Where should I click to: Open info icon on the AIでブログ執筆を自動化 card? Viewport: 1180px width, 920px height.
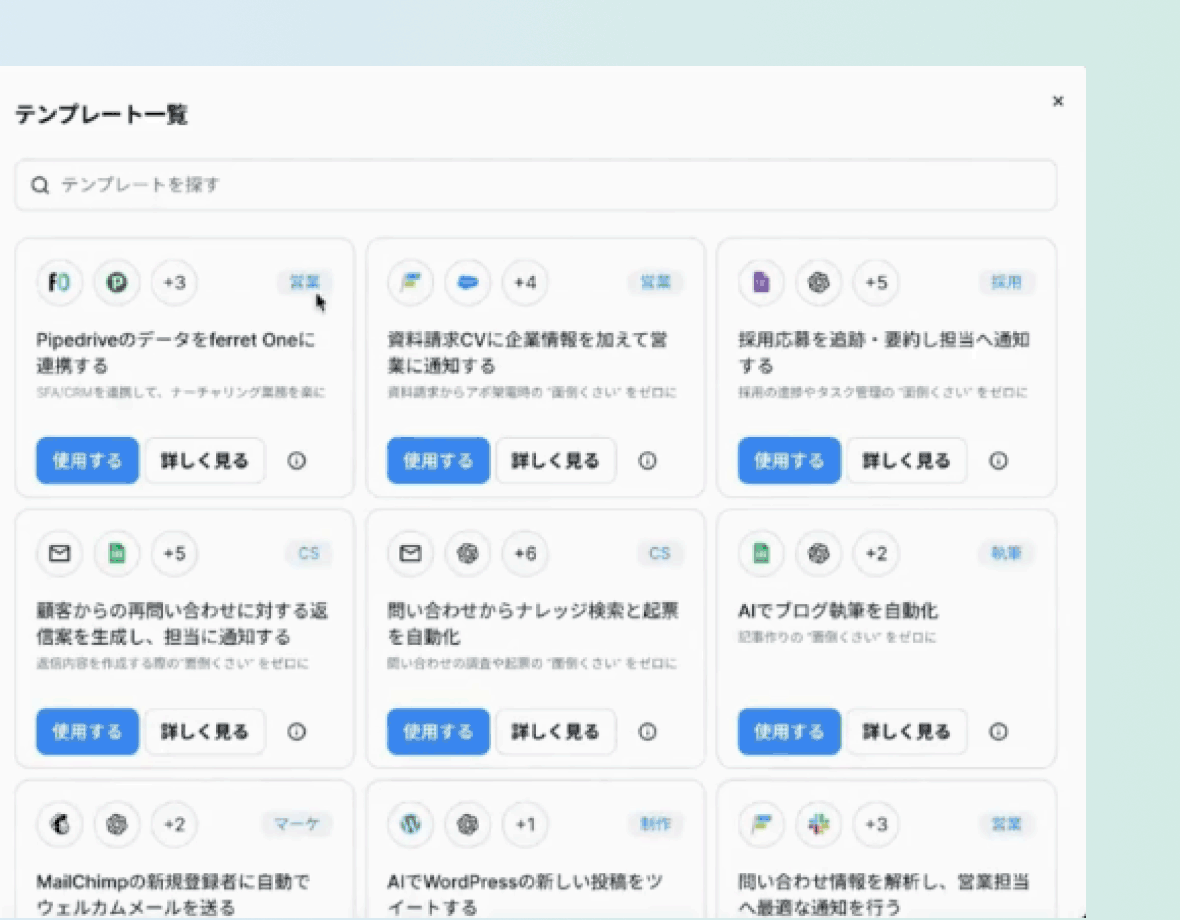coord(998,732)
